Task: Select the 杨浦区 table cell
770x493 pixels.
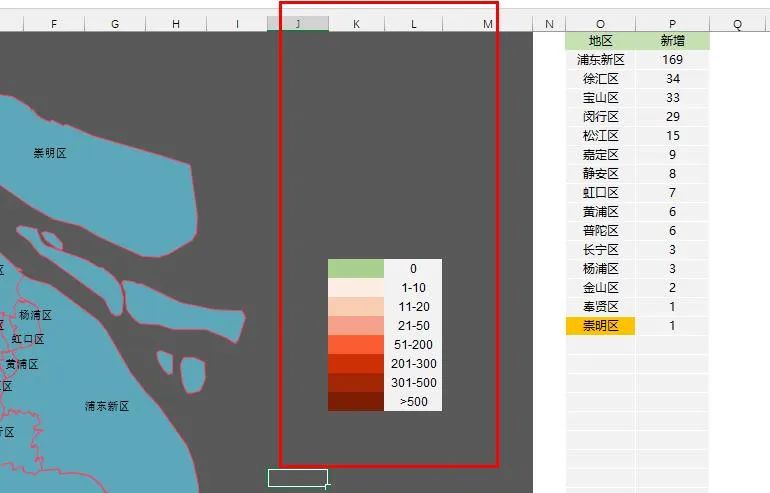Action: (600, 269)
